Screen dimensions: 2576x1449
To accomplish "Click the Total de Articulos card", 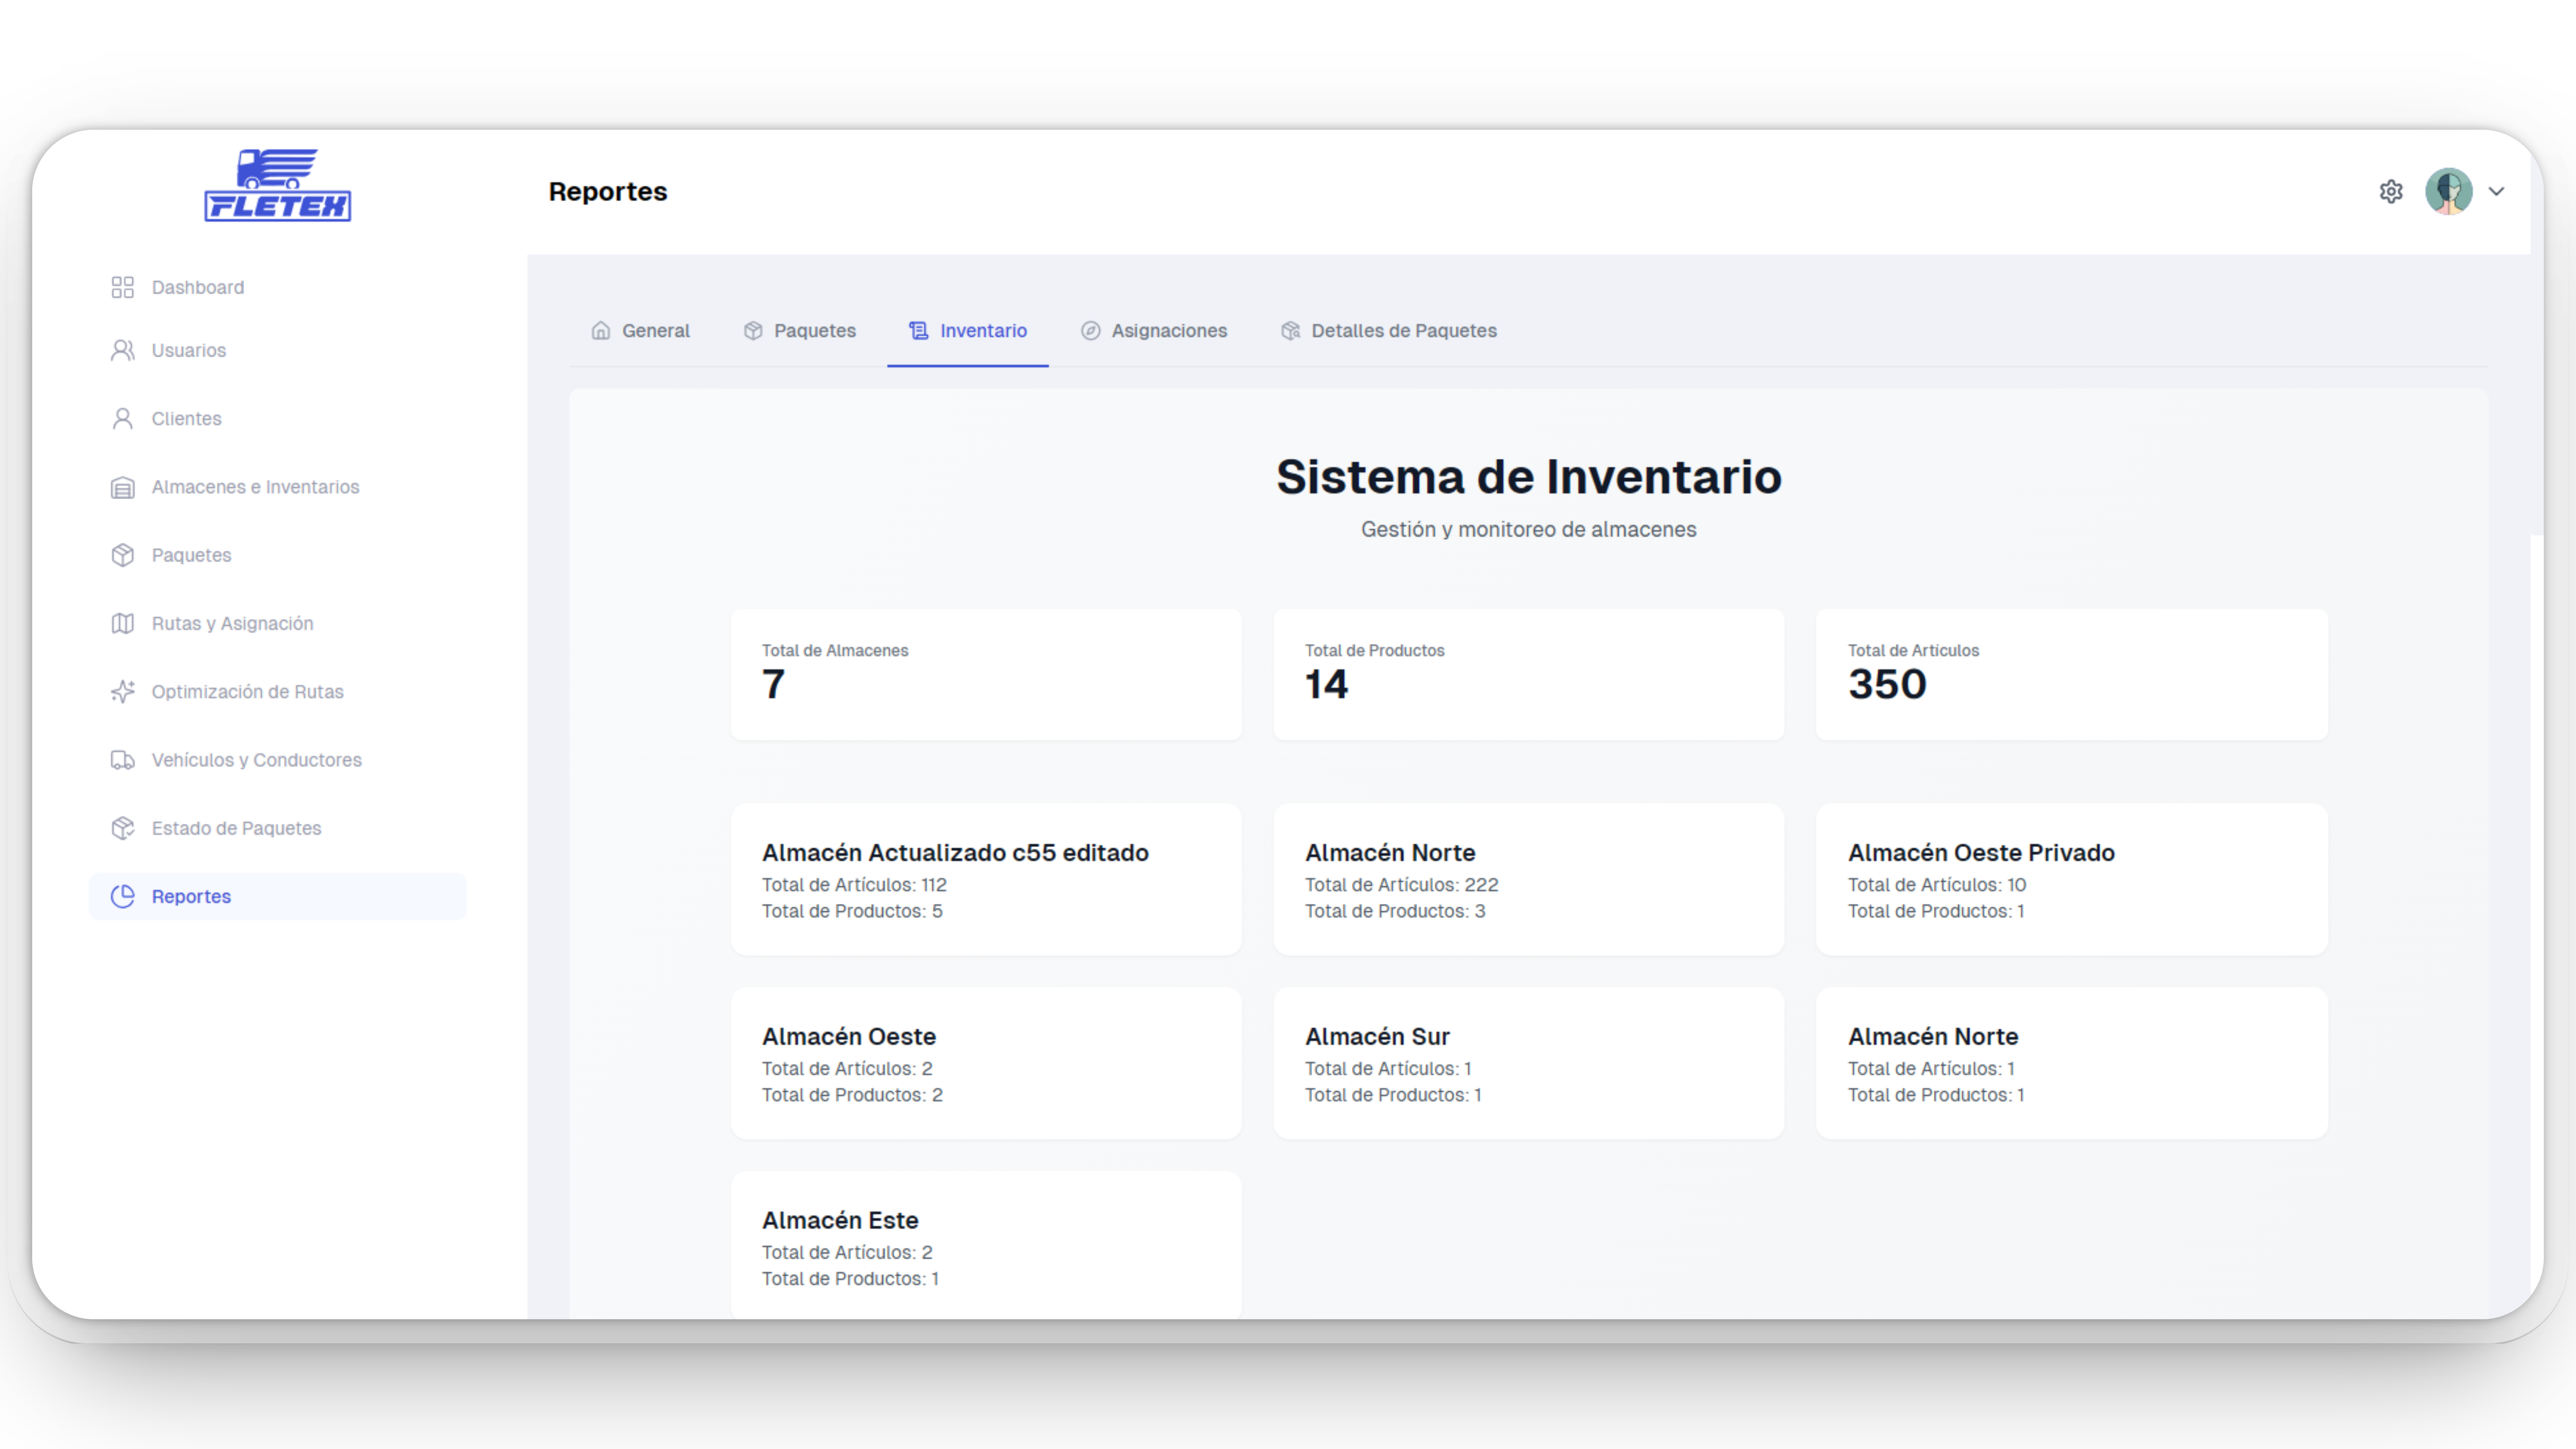I will pyautogui.click(x=2072, y=675).
